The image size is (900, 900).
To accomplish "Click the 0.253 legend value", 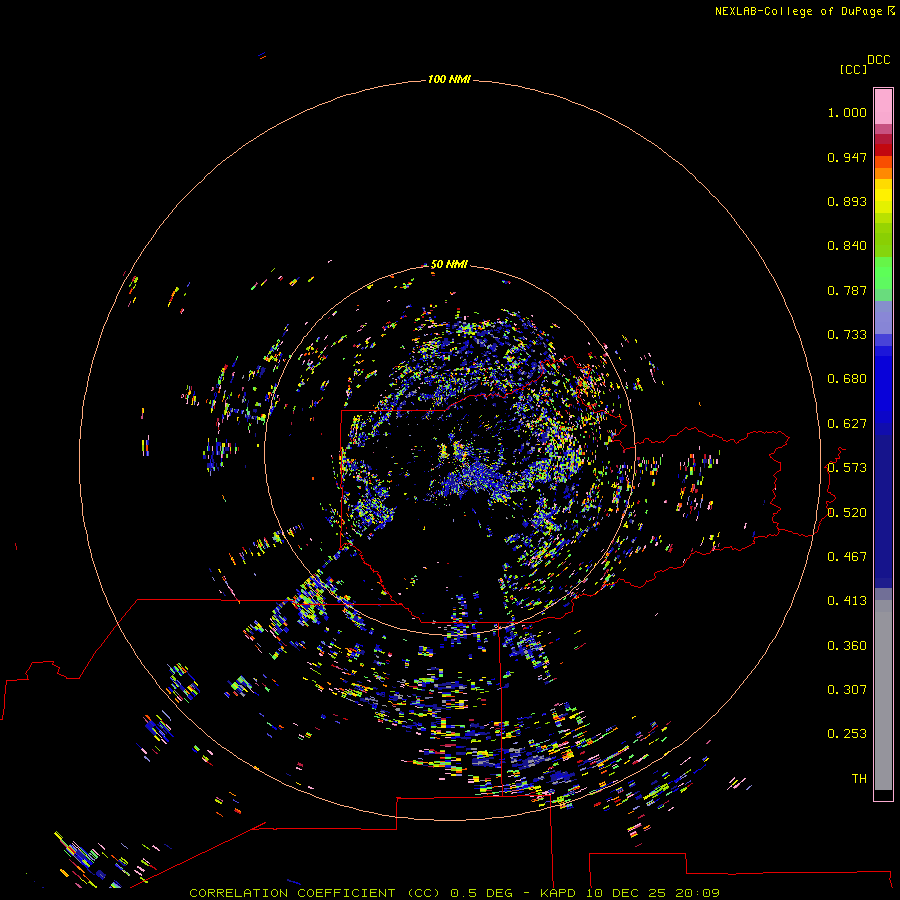I will coord(847,734).
